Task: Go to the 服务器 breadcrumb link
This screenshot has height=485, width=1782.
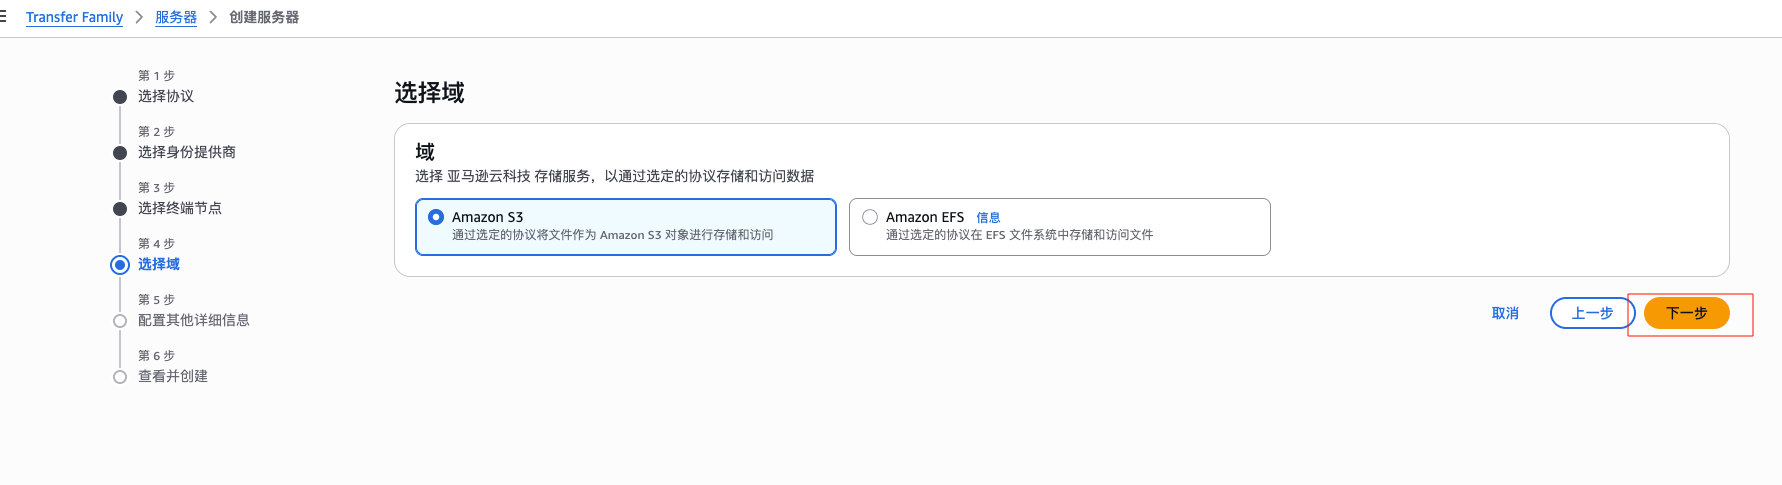Action: (x=176, y=17)
